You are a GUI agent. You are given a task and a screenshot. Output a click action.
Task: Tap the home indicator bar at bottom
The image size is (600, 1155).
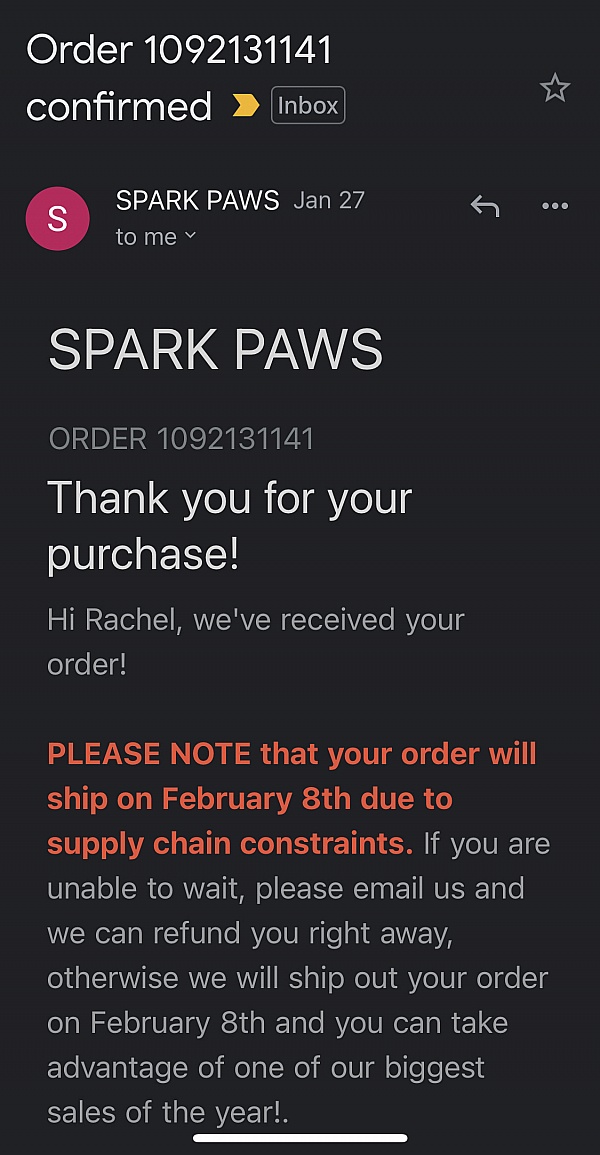tap(300, 1137)
